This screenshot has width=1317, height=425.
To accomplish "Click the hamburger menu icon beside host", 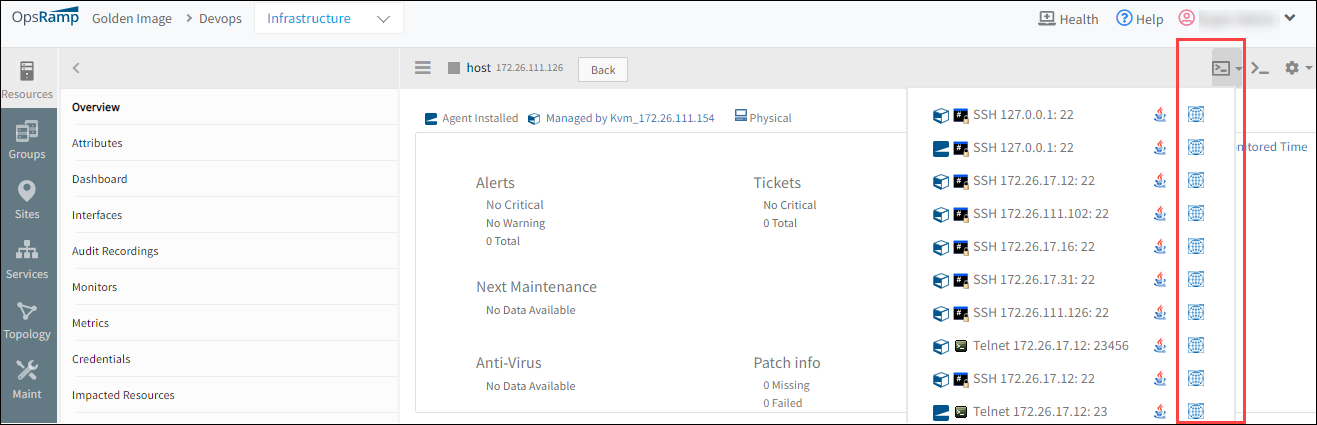I will tap(423, 68).
